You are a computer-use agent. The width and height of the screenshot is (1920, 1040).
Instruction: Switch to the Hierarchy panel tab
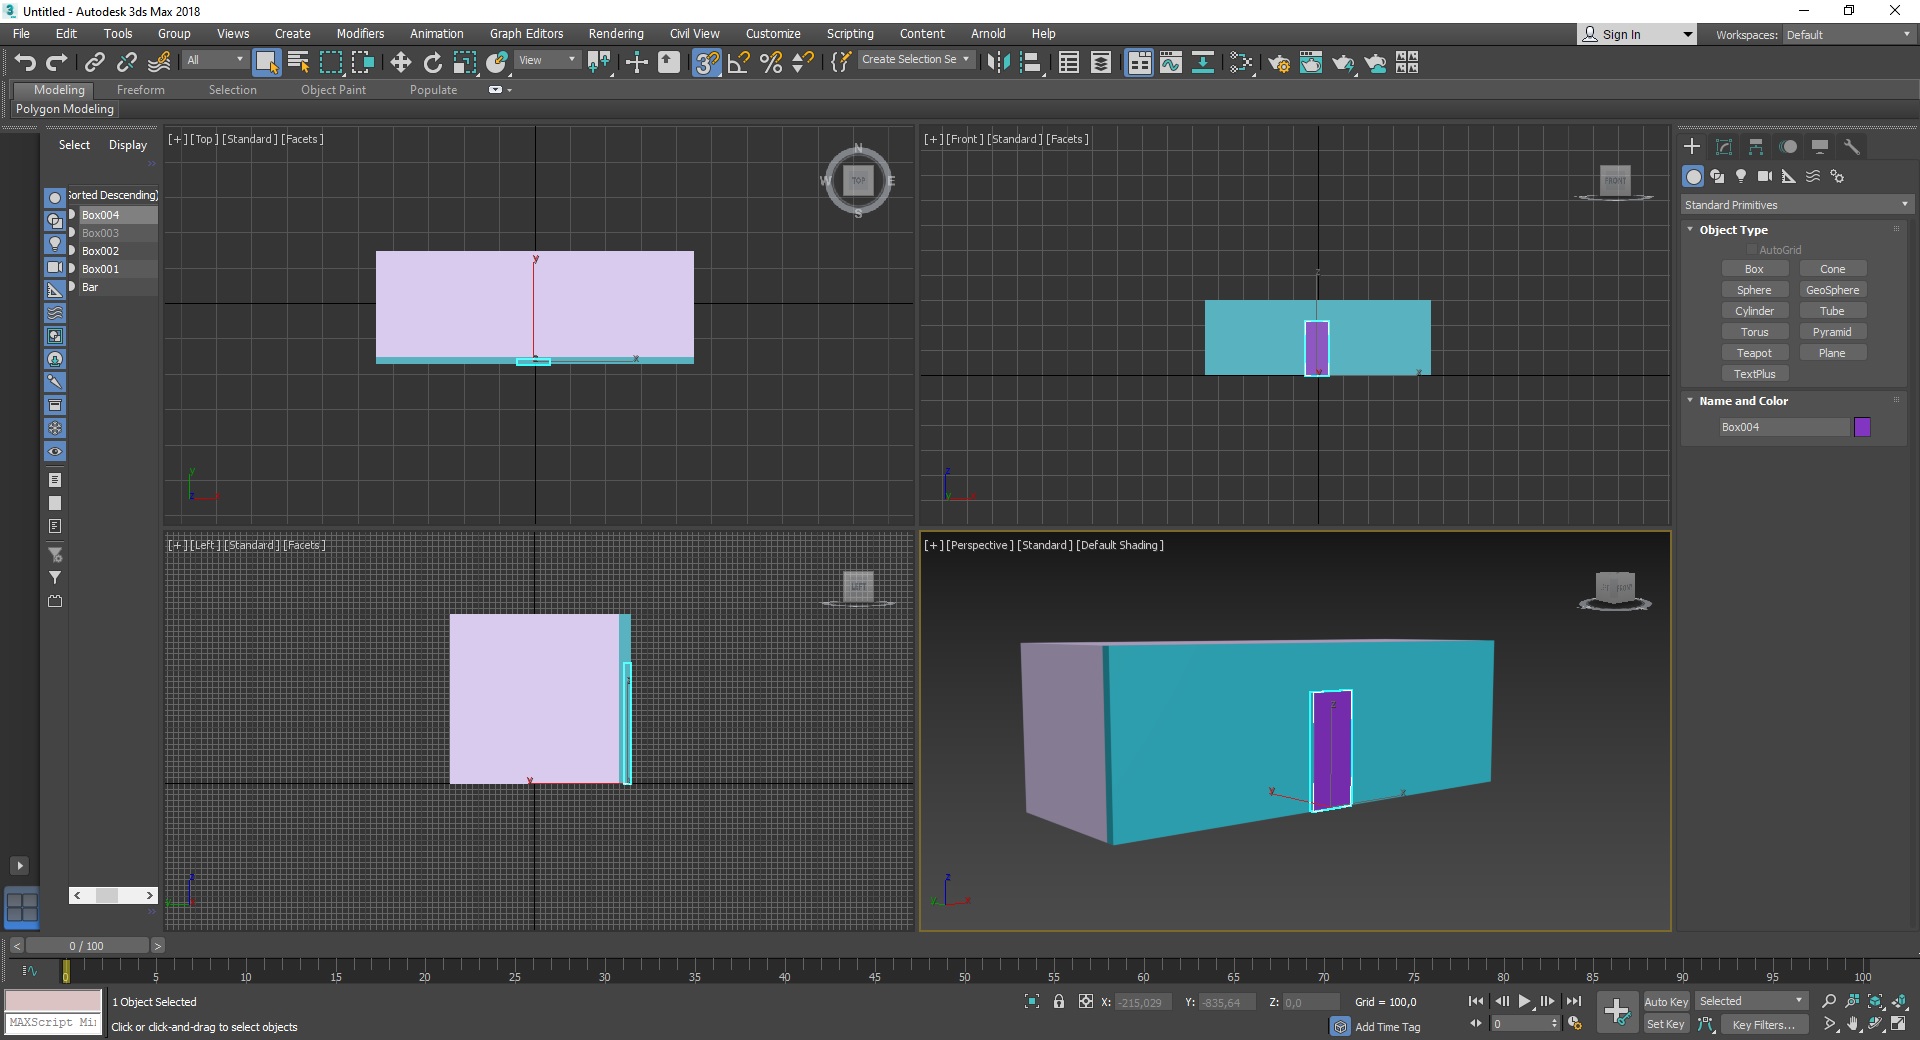(1756, 147)
